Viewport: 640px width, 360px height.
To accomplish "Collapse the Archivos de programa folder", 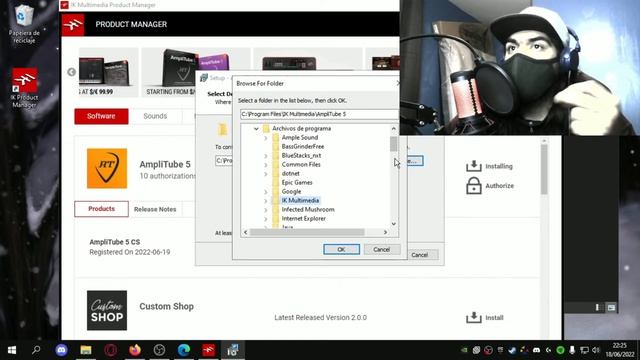I will [x=256, y=129].
